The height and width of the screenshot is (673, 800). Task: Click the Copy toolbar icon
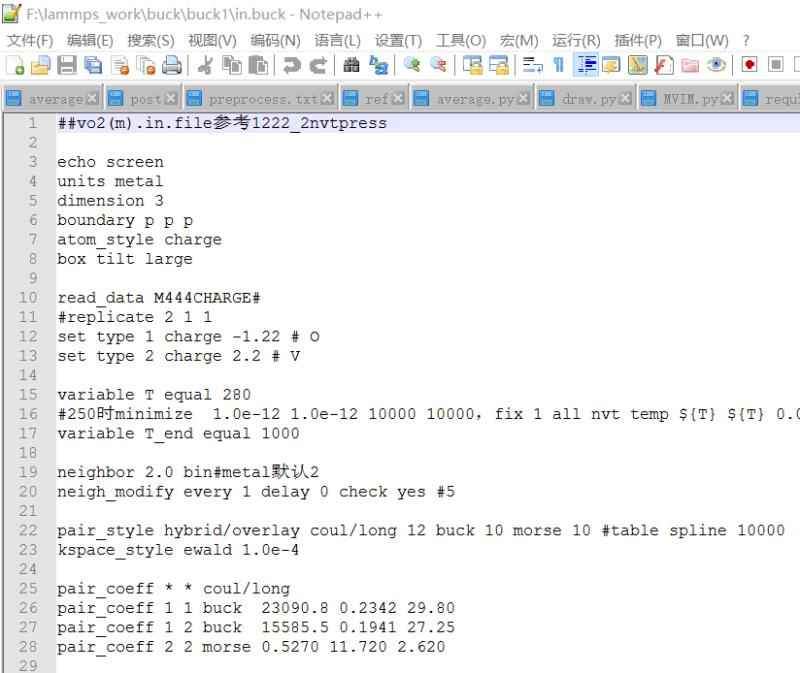232,66
